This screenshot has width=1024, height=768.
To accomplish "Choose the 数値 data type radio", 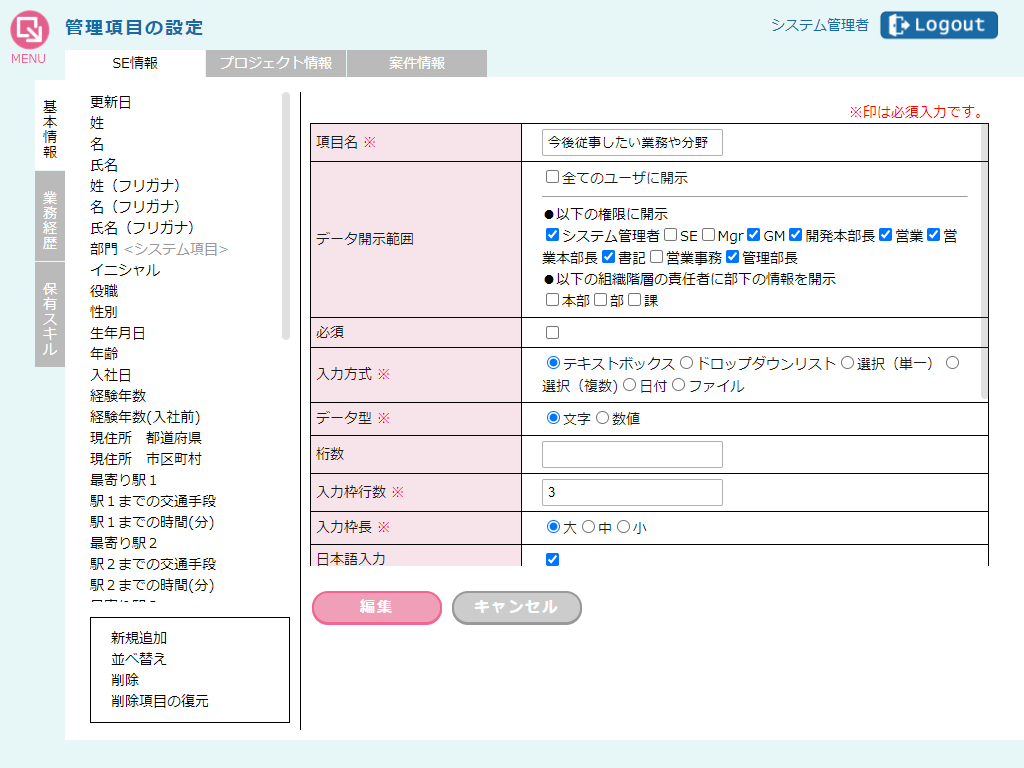I will [602, 419].
